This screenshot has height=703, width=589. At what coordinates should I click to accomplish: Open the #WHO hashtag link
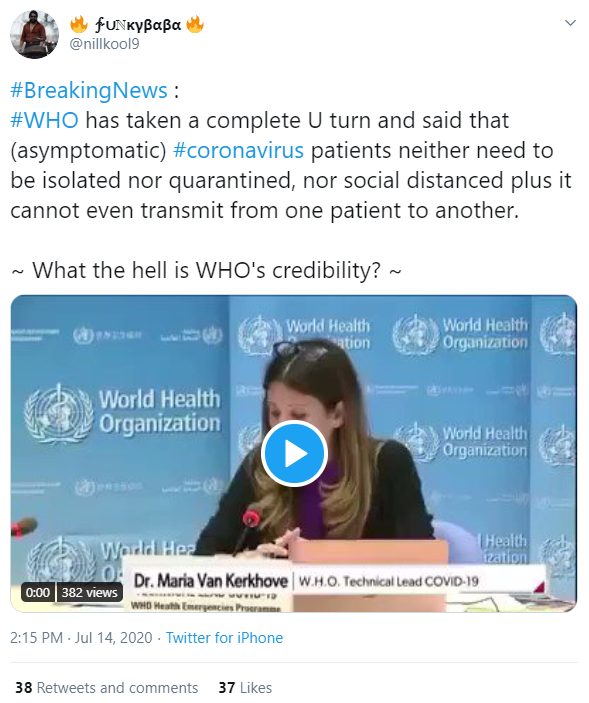44,120
